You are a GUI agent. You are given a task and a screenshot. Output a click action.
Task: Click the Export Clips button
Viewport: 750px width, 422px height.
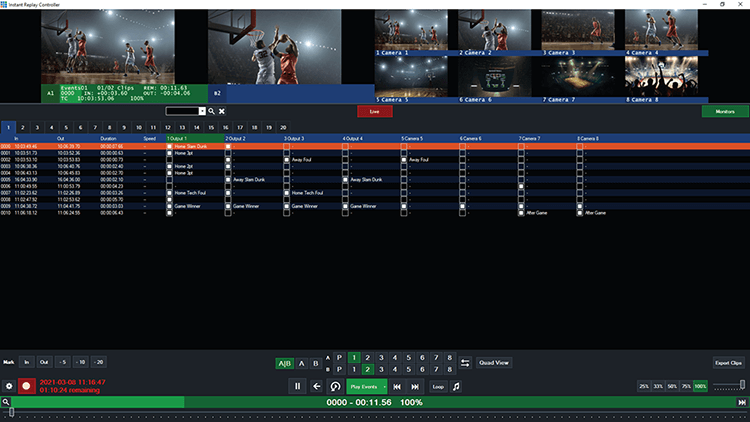click(x=728, y=362)
